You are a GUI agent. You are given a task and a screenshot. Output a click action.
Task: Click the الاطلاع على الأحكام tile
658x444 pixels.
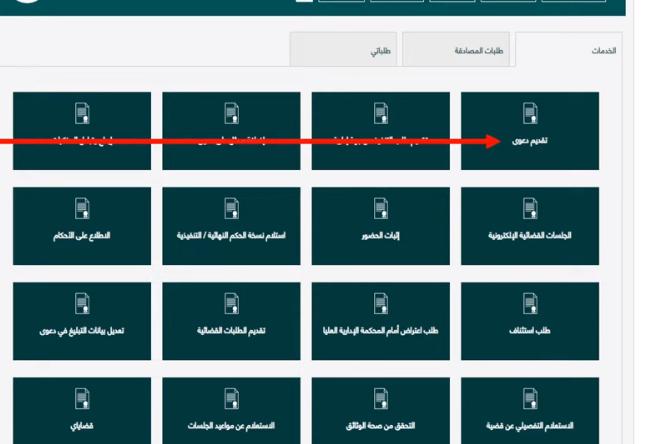coord(82,225)
